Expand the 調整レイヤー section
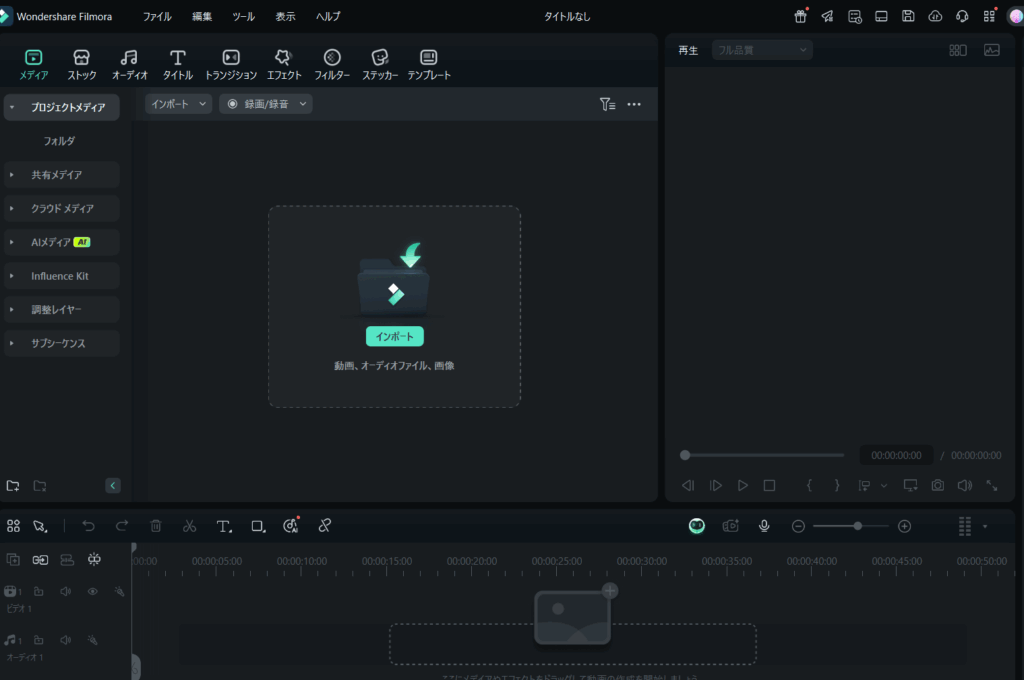The height and width of the screenshot is (680, 1024). [x=12, y=309]
